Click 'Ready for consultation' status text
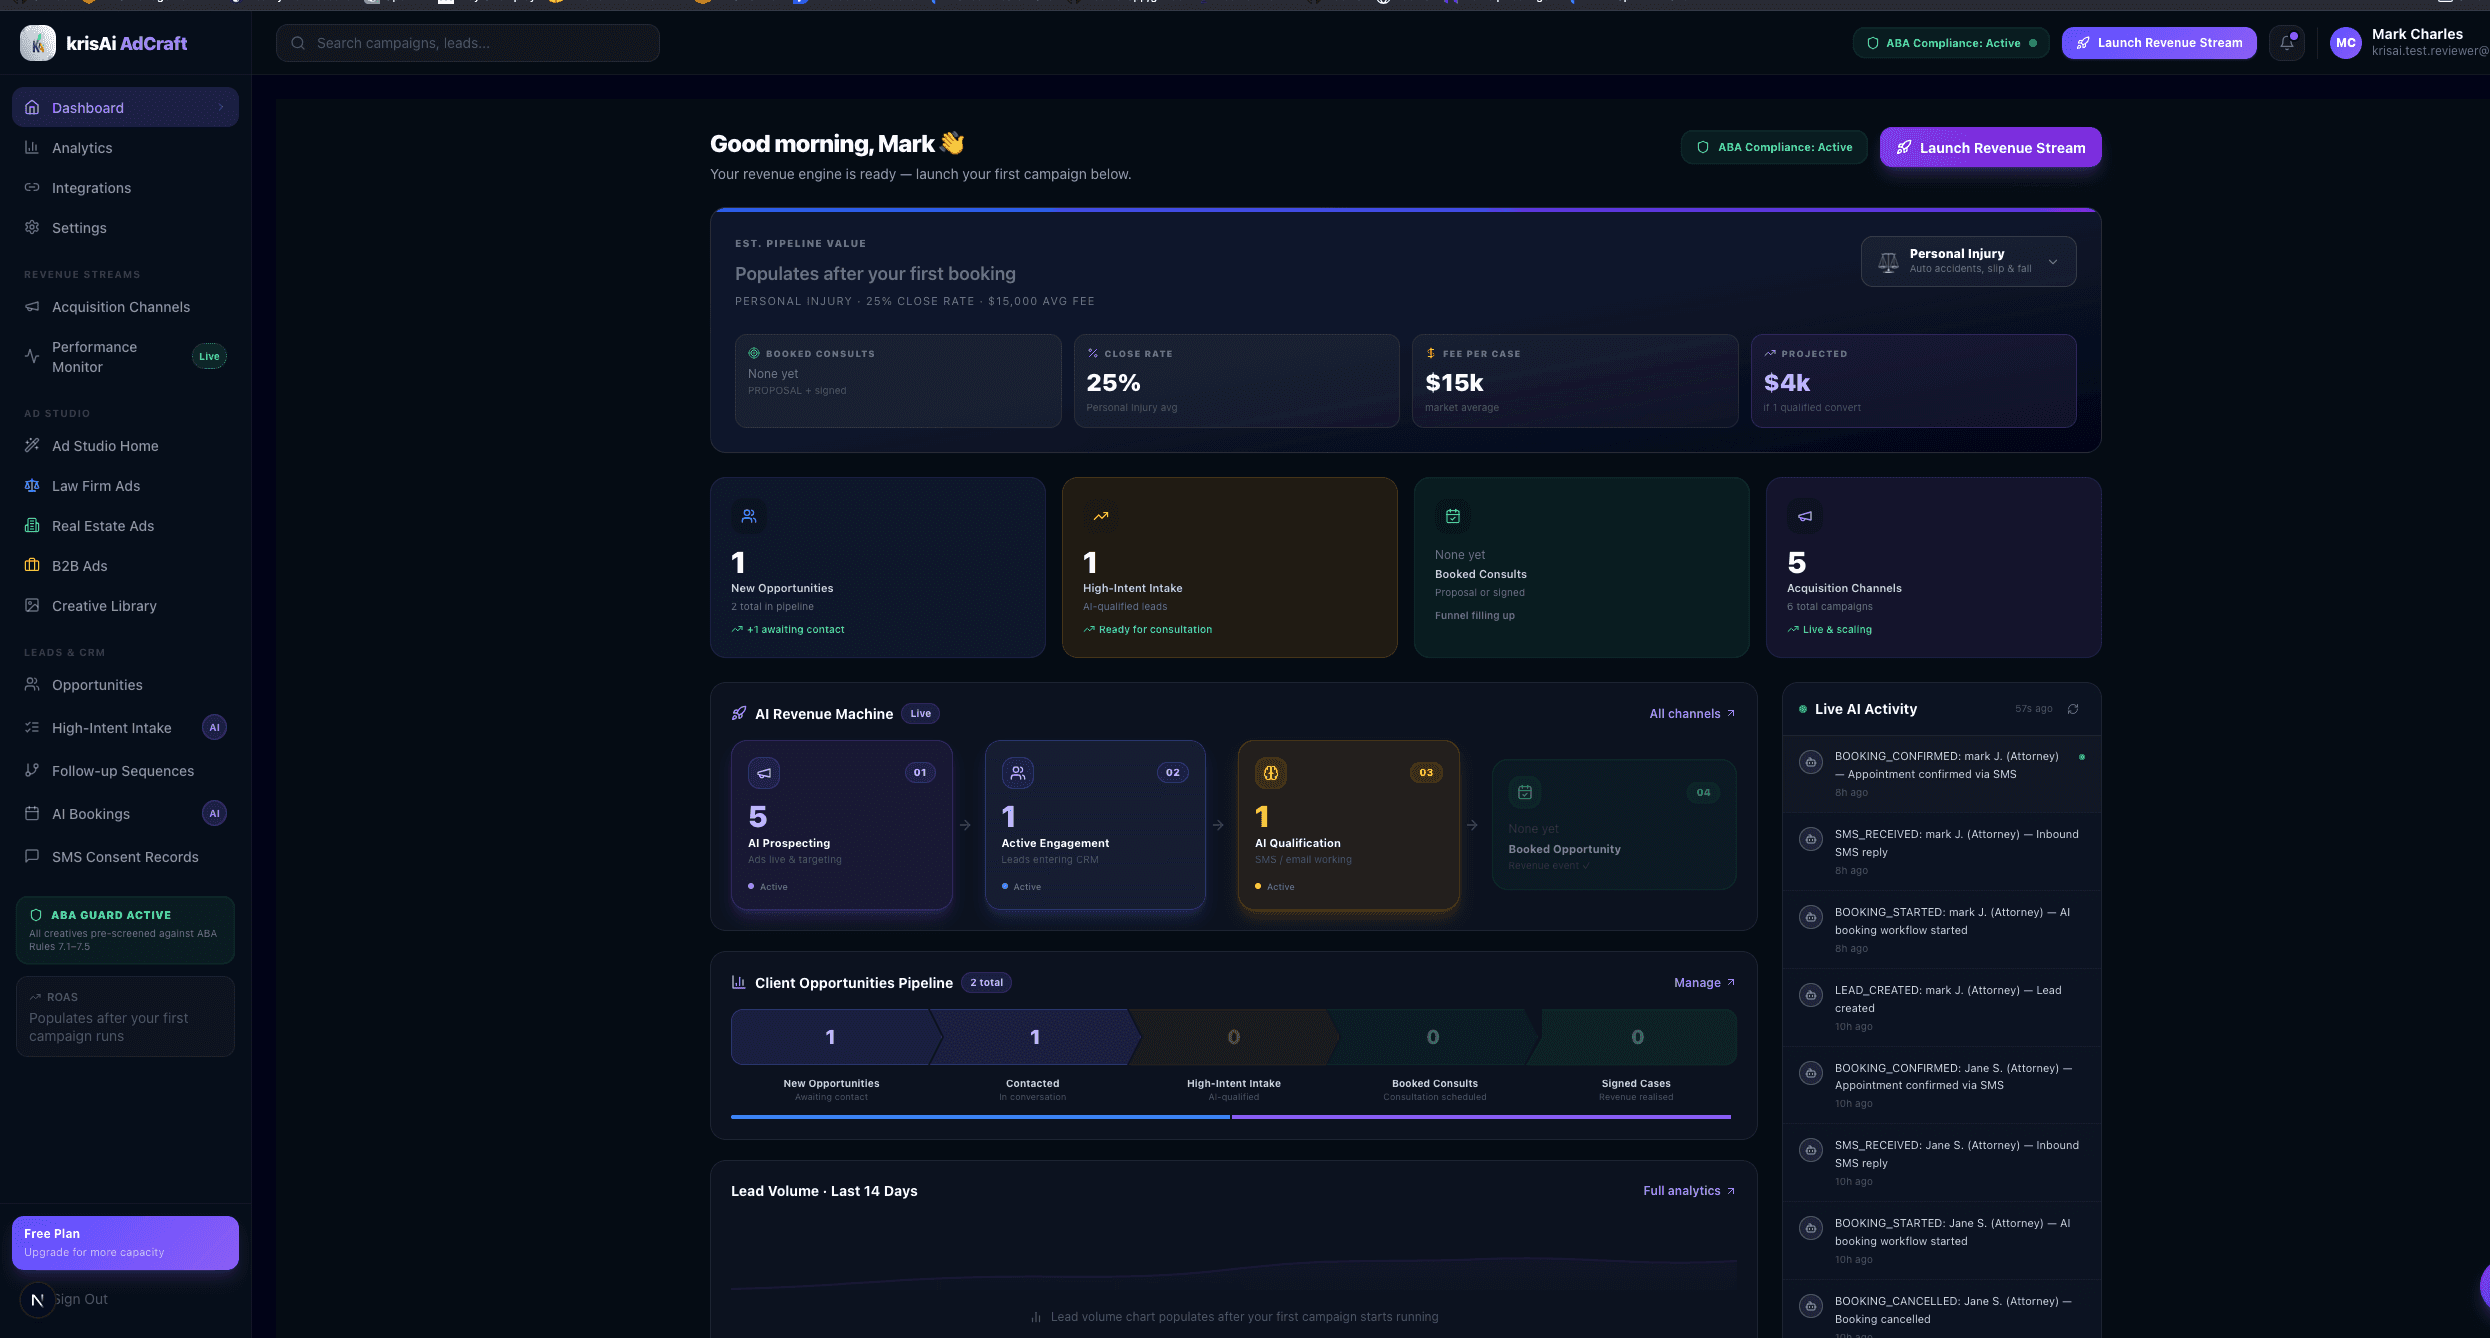Screen dimensions: 2490x1338 coord(1155,630)
